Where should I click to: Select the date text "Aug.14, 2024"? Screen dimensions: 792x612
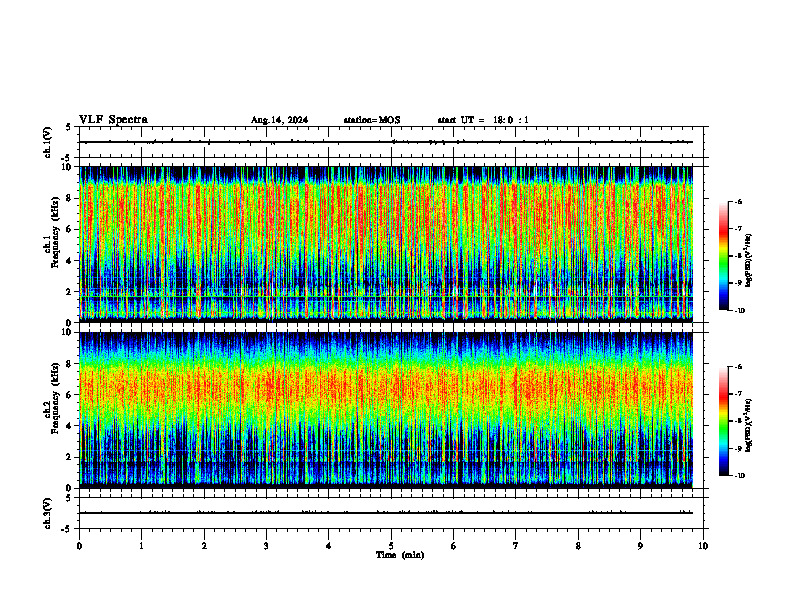pos(279,120)
